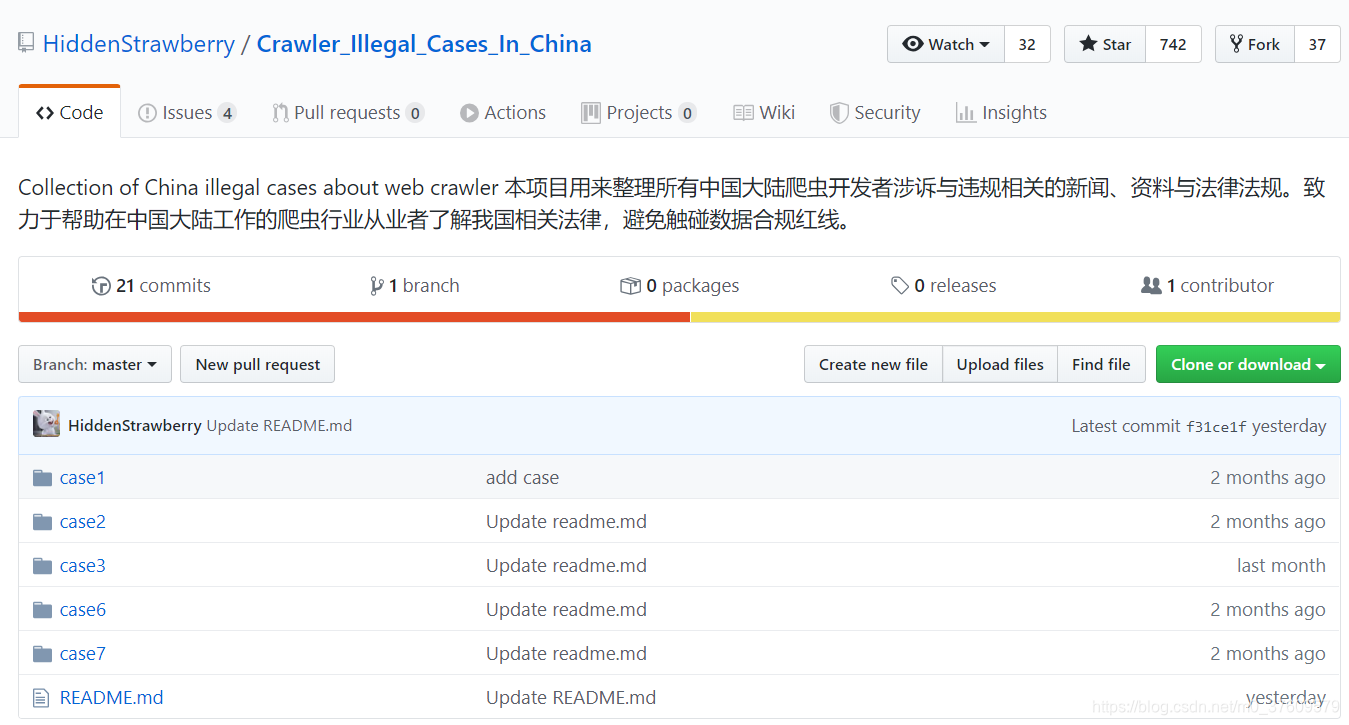Switch to the Issues tab
The height and width of the screenshot is (725, 1349).
pos(187,113)
